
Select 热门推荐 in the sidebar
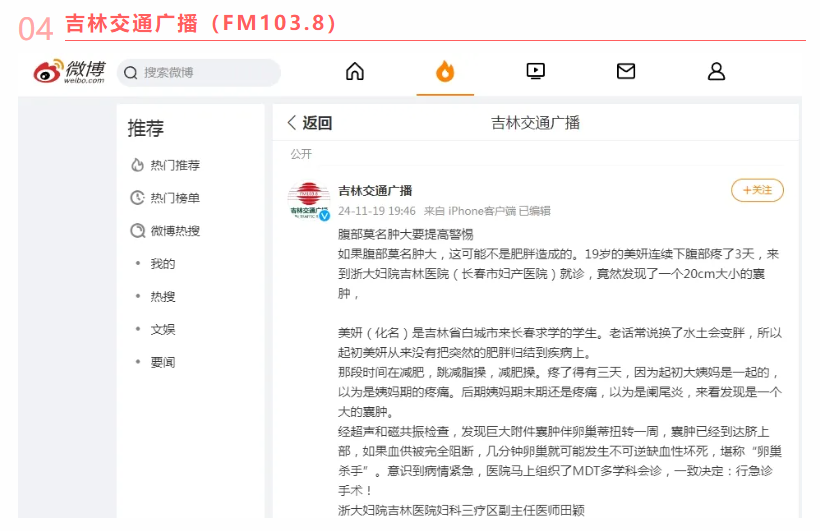coord(175,165)
